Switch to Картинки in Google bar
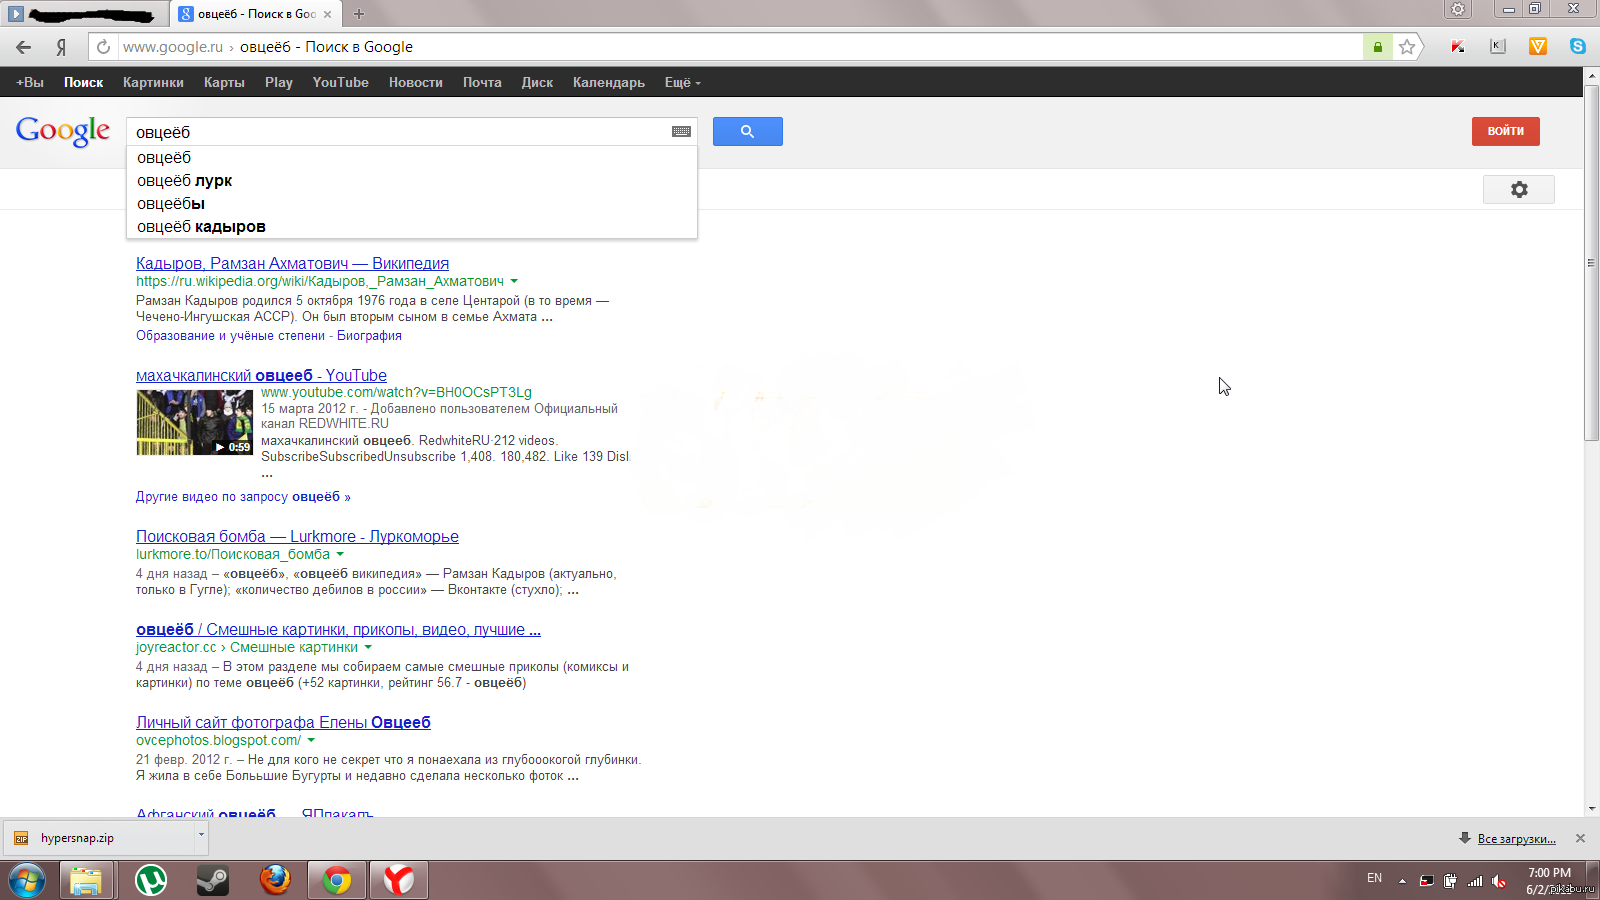Viewport: 1600px width, 900px height. click(x=153, y=83)
